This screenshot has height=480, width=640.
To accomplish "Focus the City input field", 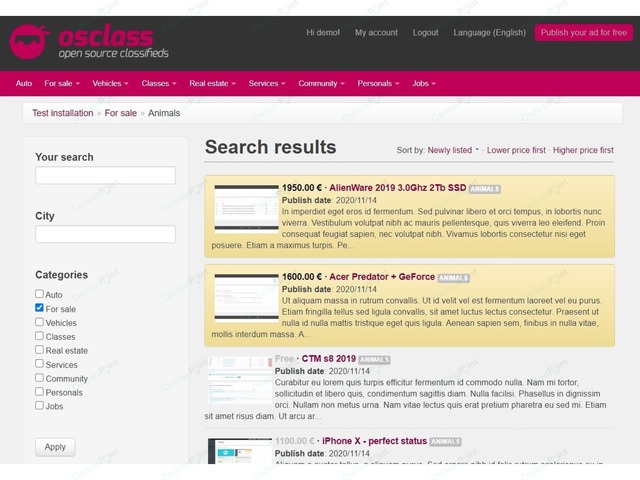I will pos(105,234).
